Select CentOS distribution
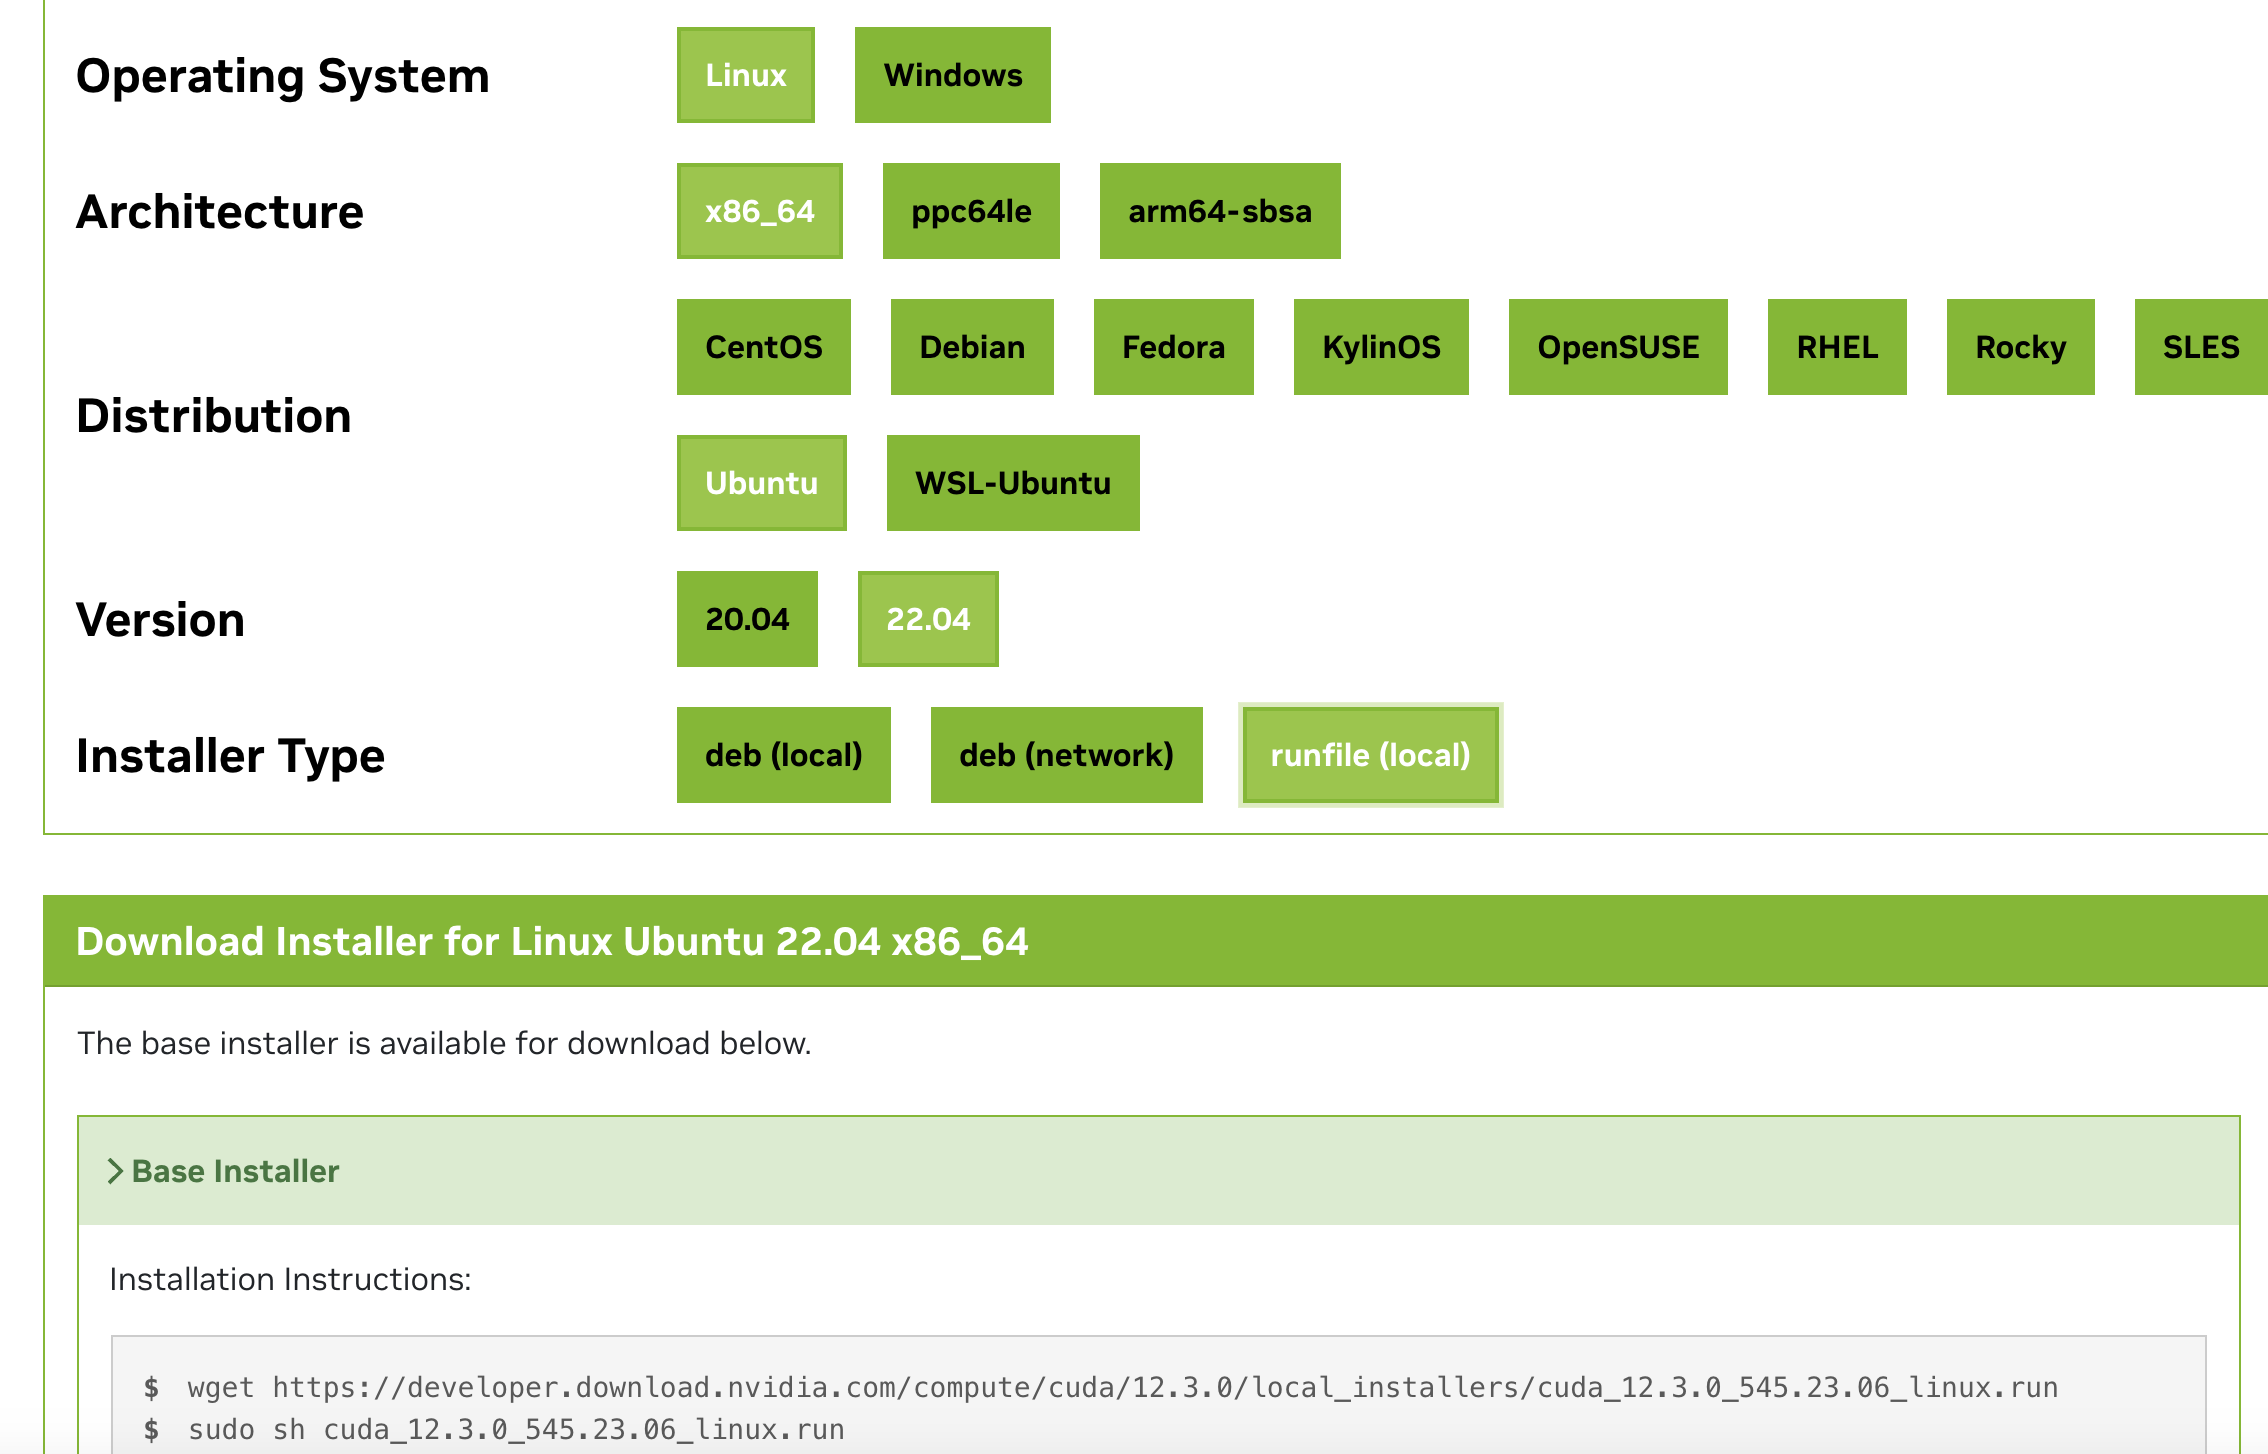 point(763,347)
